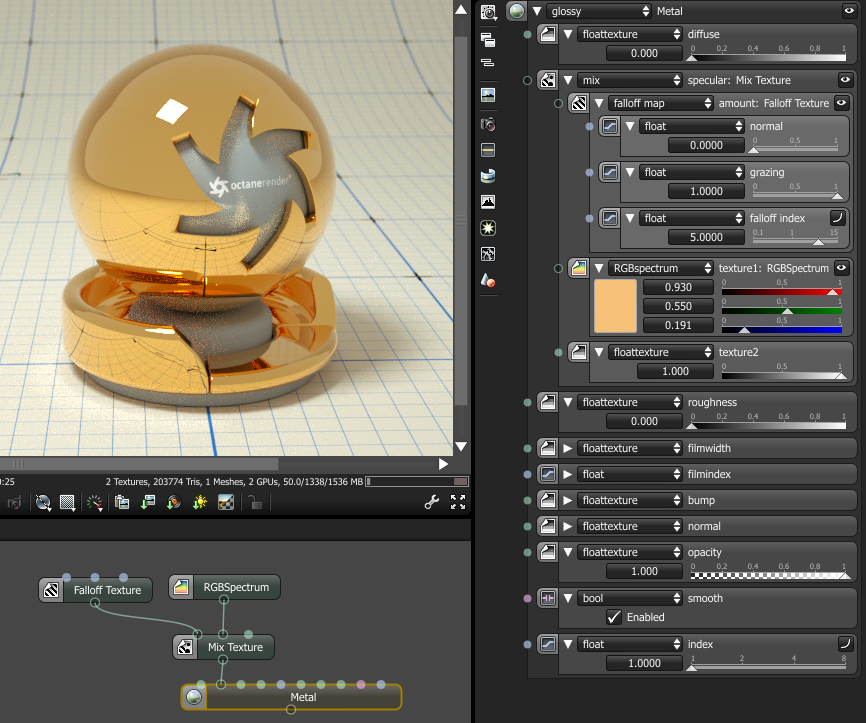Select the Falloff Texture node
The height and width of the screenshot is (723, 866).
point(96,590)
